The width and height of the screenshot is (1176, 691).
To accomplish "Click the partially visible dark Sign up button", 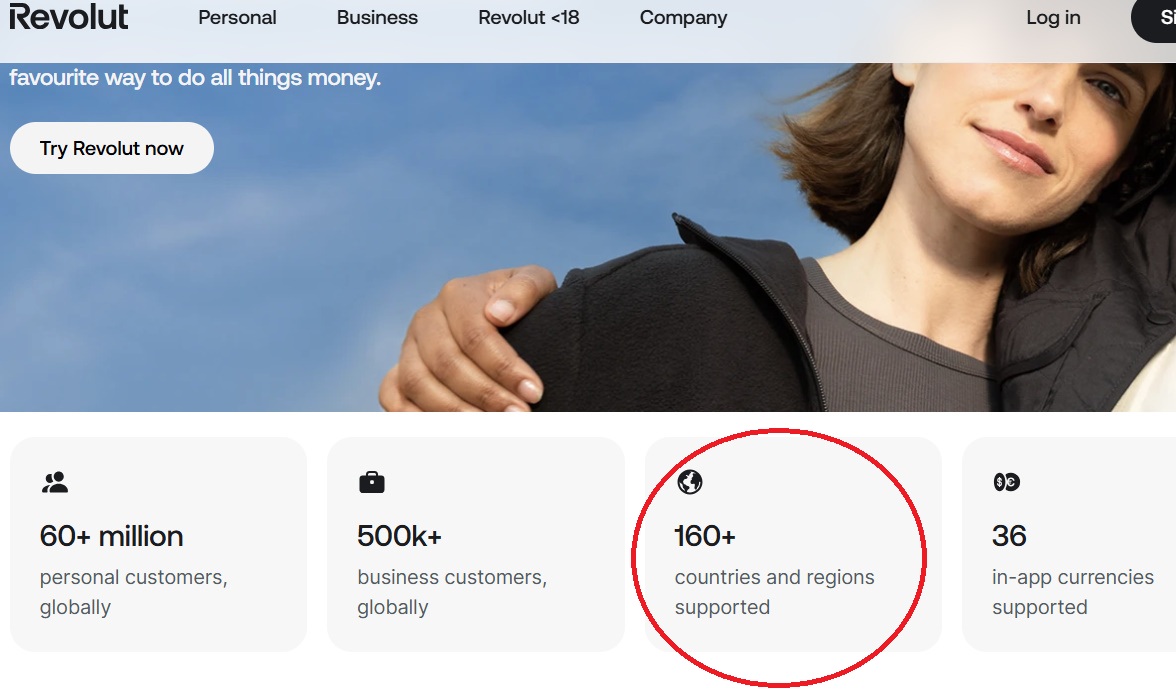I will [x=1157, y=19].
